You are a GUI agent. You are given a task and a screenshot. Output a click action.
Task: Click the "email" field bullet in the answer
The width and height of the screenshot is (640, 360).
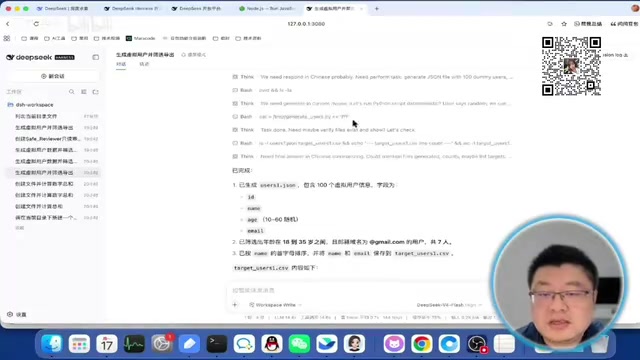(255, 231)
